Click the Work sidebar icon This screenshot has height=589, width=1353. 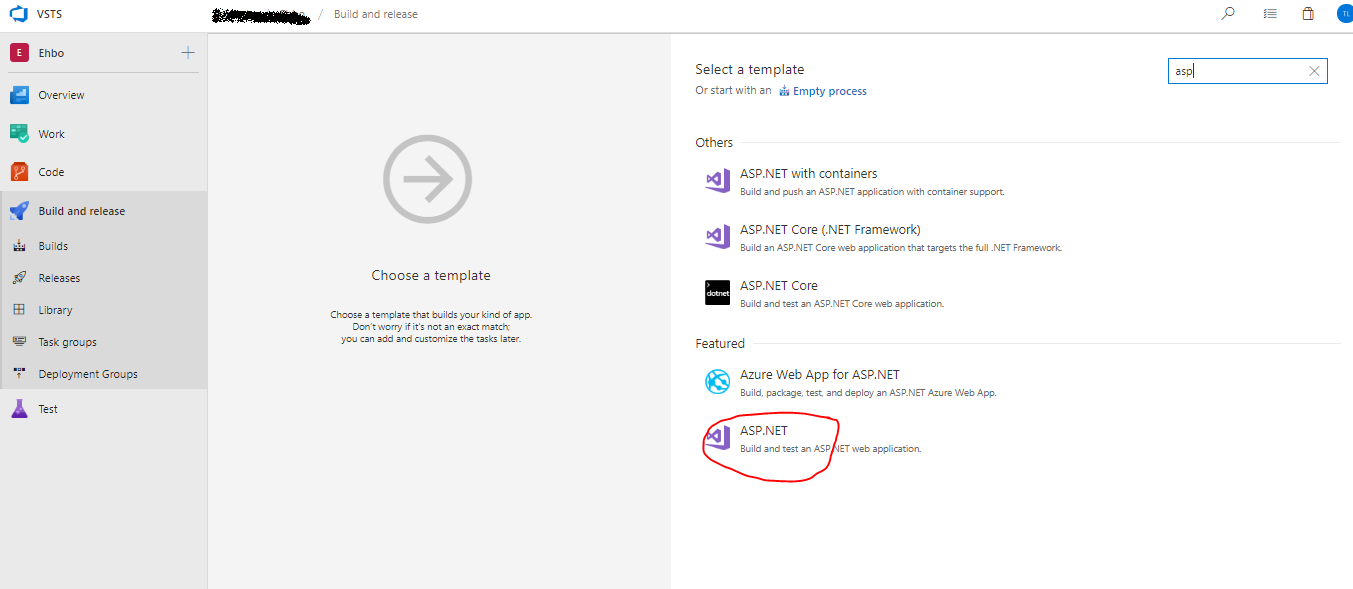(x=19, y=133)
